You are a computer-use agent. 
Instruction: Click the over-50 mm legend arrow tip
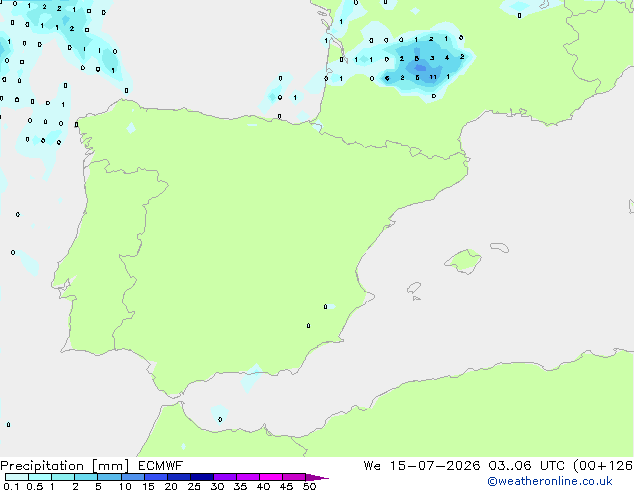click(317, 477)
